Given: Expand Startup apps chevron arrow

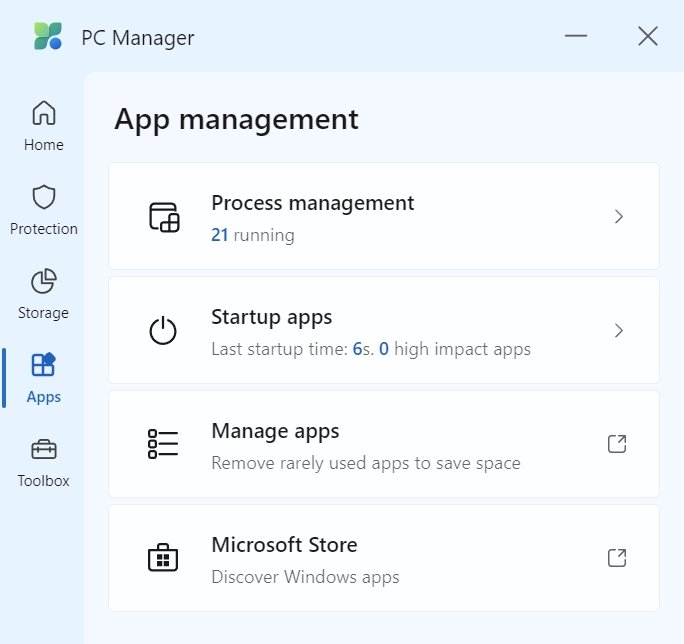Looking at the screenshot, I should (x=619, y=330).
